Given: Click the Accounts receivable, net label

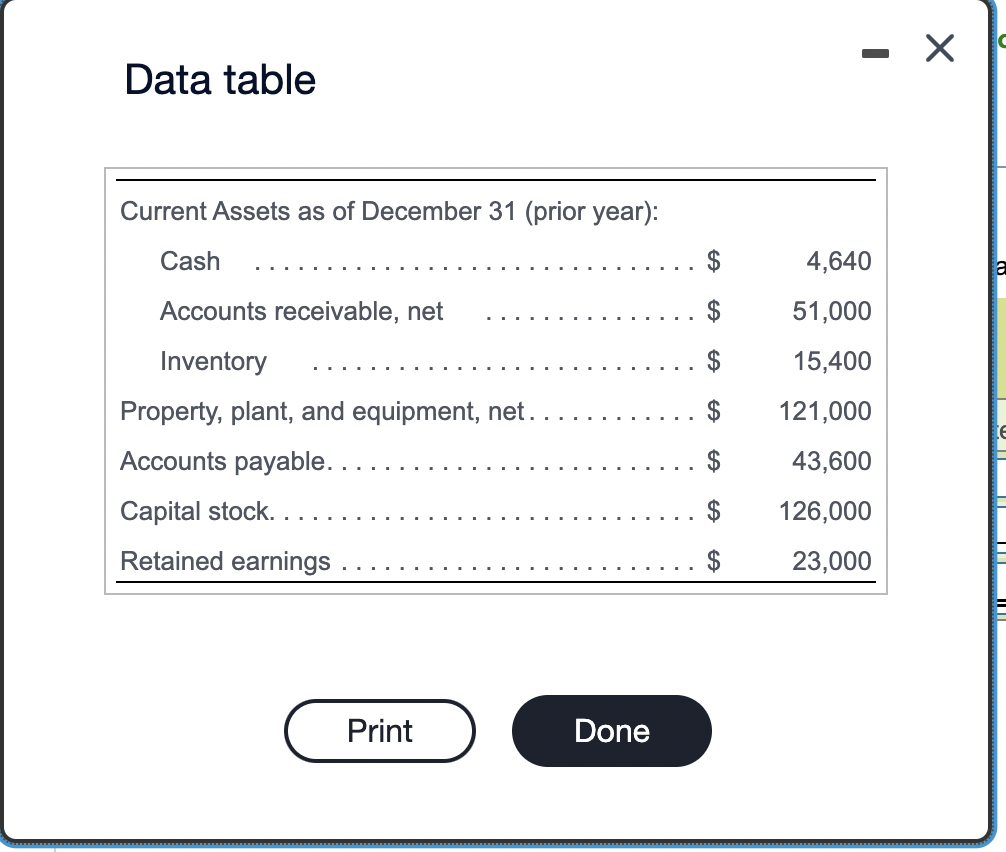Looking at the screenshot, I should coord(302,311).
